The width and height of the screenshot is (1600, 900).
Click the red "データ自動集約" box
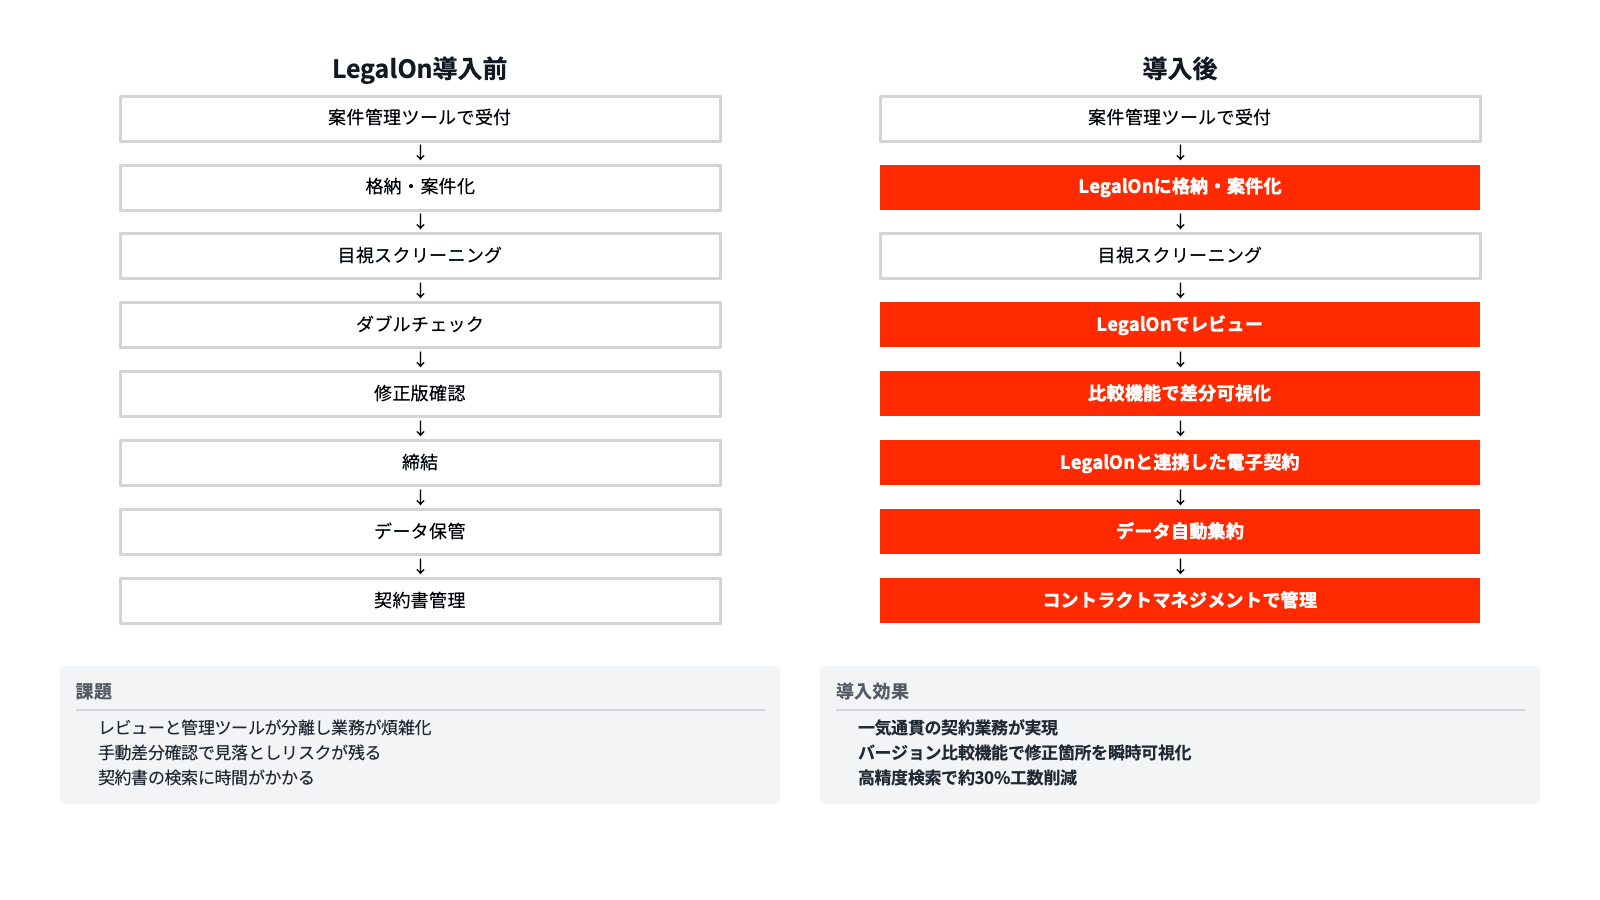(1180, 532)
